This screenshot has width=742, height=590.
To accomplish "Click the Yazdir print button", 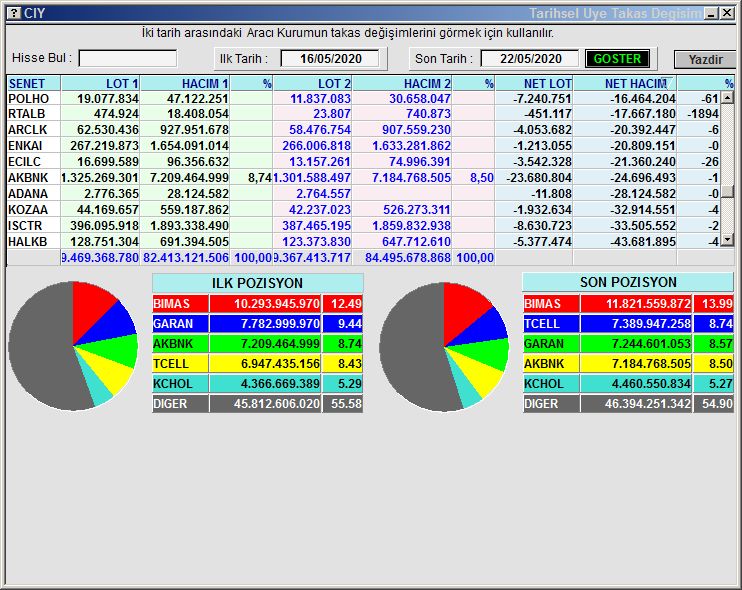I will pos(705,60).
